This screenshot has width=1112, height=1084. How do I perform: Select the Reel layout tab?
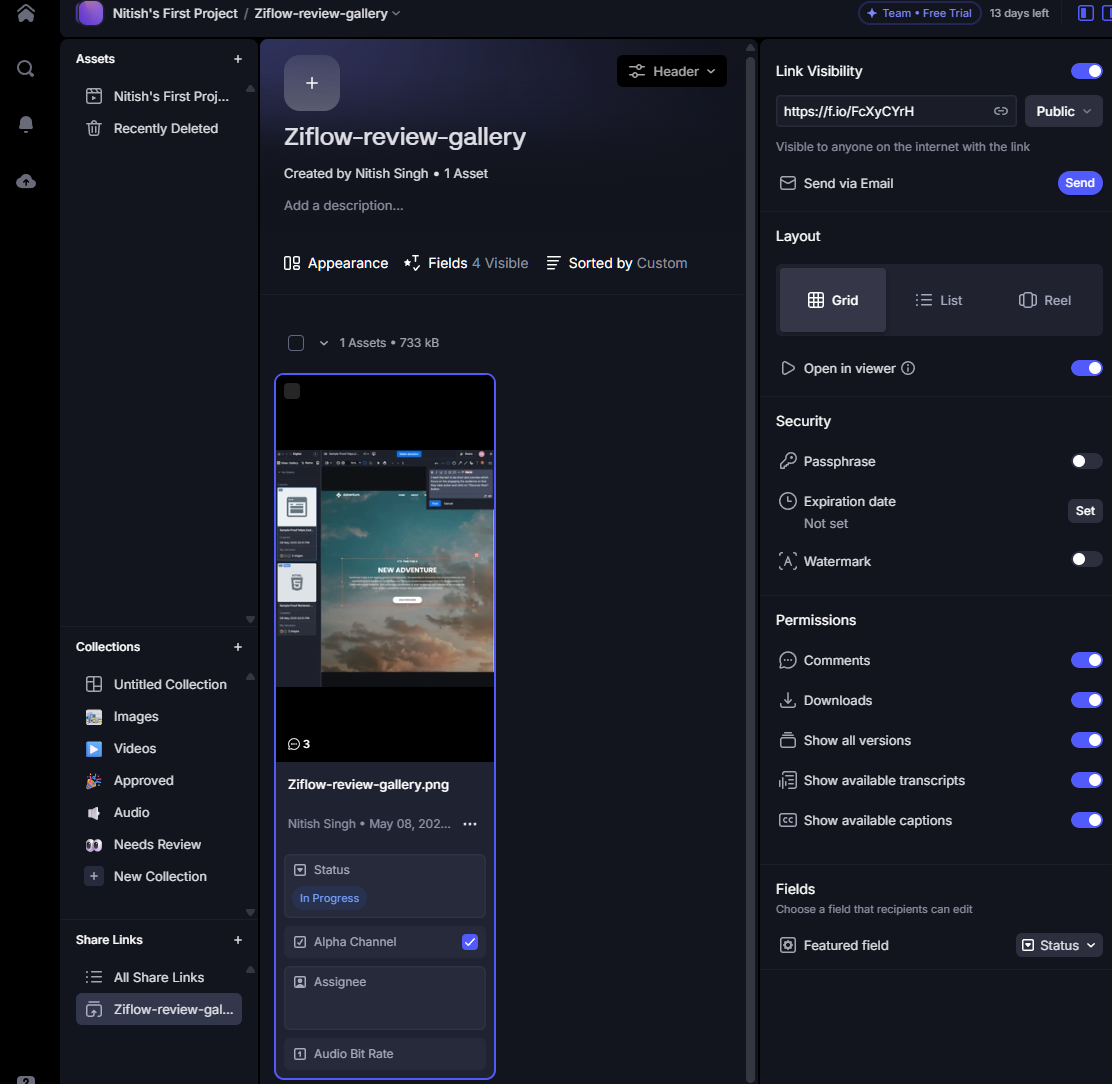point(1045,300)
